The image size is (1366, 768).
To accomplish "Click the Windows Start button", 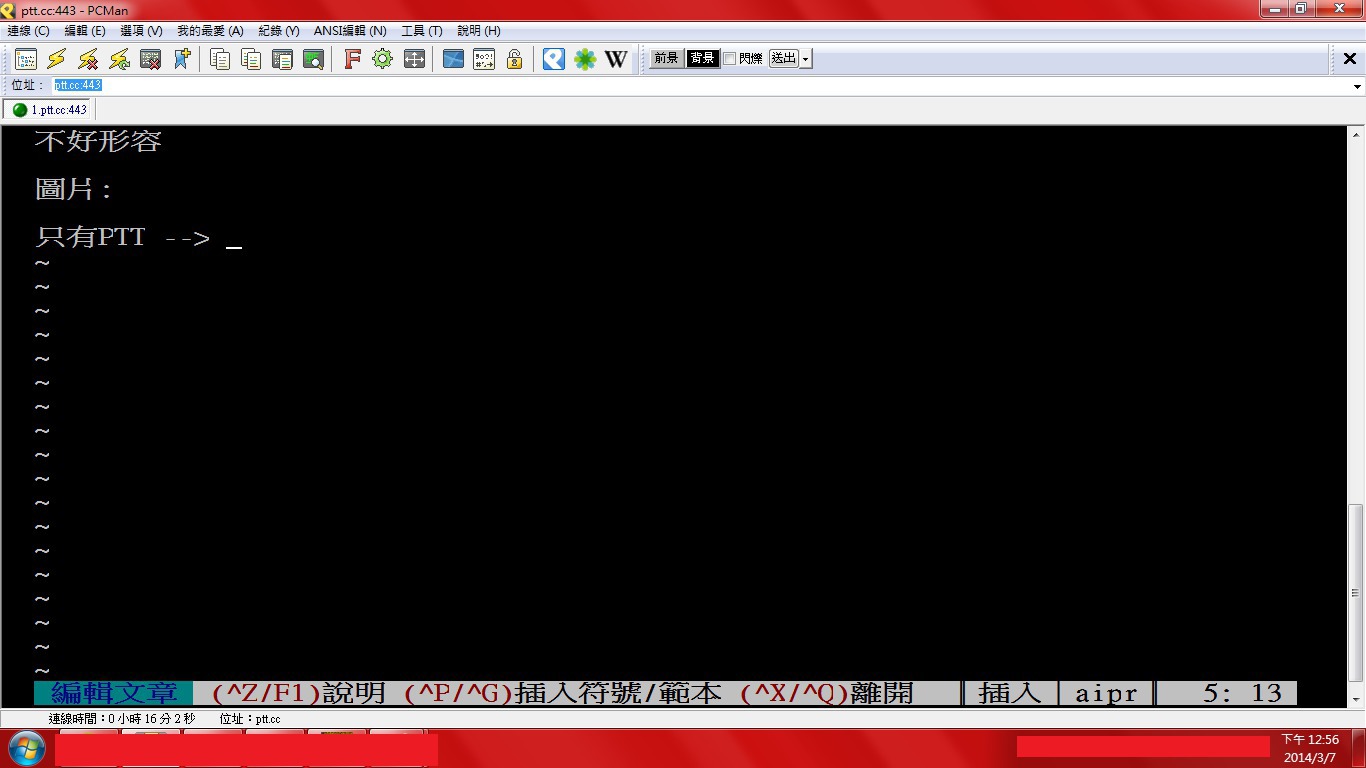I will 26,748.
